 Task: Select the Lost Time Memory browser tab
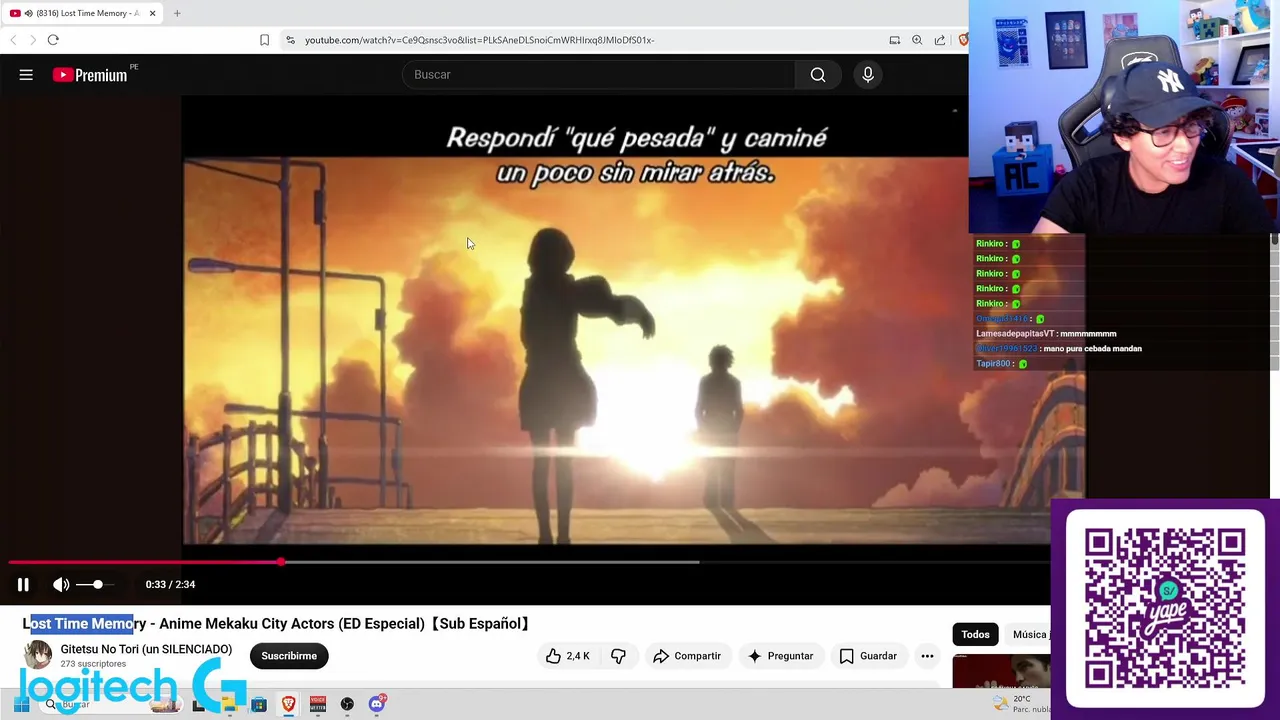(83, 13)
